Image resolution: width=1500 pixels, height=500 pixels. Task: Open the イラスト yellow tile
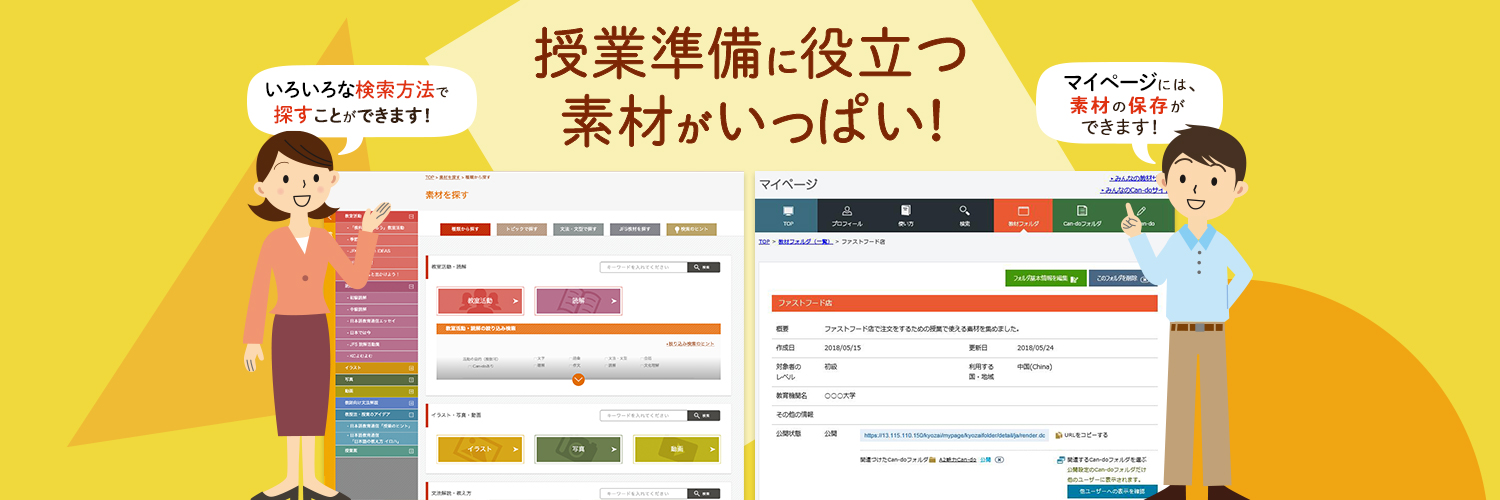[480, 449]
